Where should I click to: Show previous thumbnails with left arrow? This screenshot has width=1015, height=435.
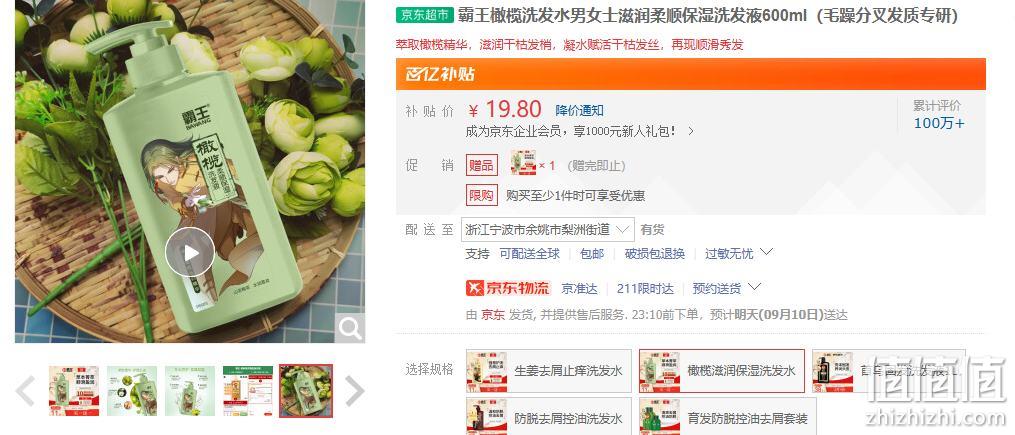coord(25,391)
